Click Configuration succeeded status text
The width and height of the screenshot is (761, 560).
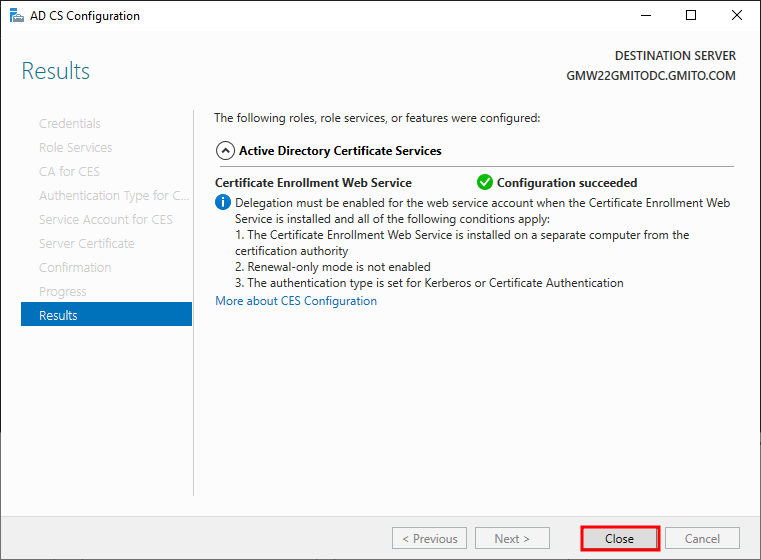tap(567, 183)
